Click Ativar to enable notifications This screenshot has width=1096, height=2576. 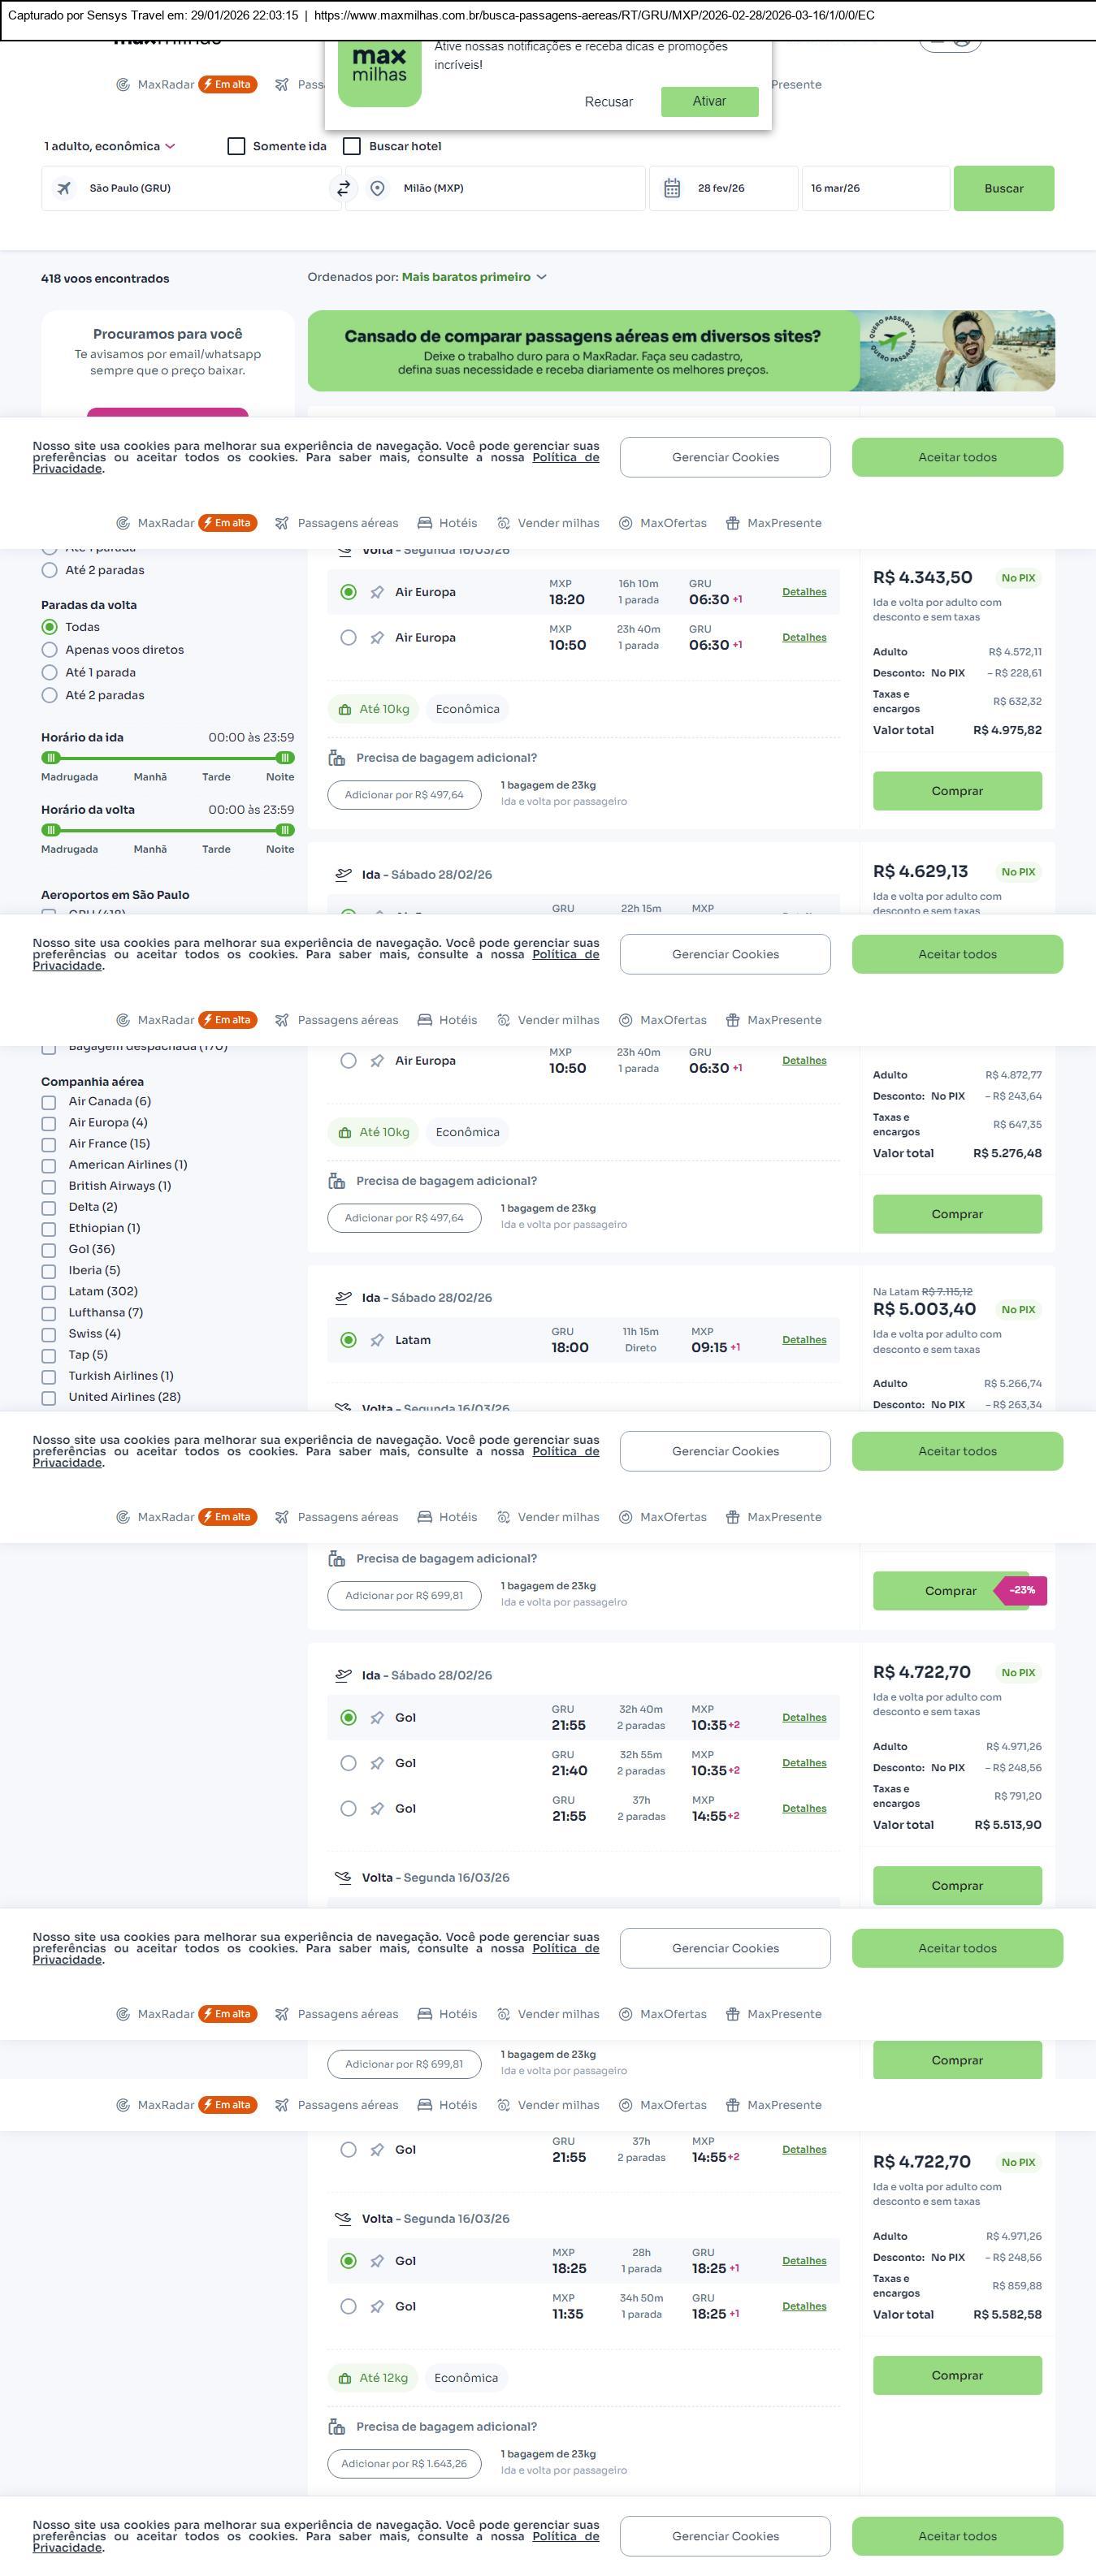point(709,101)
